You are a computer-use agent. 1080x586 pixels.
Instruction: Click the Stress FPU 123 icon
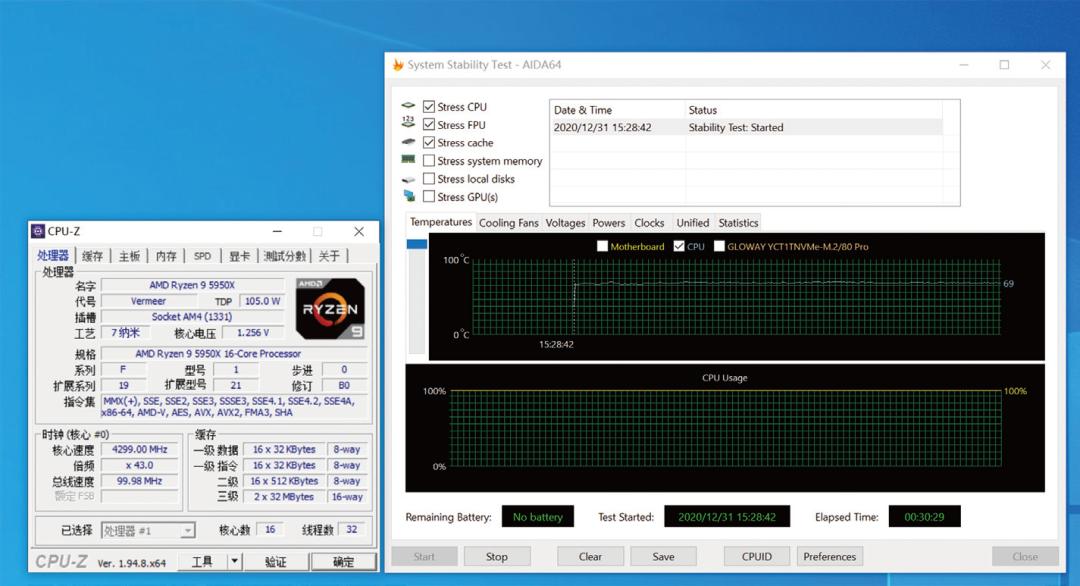[408, 124]
